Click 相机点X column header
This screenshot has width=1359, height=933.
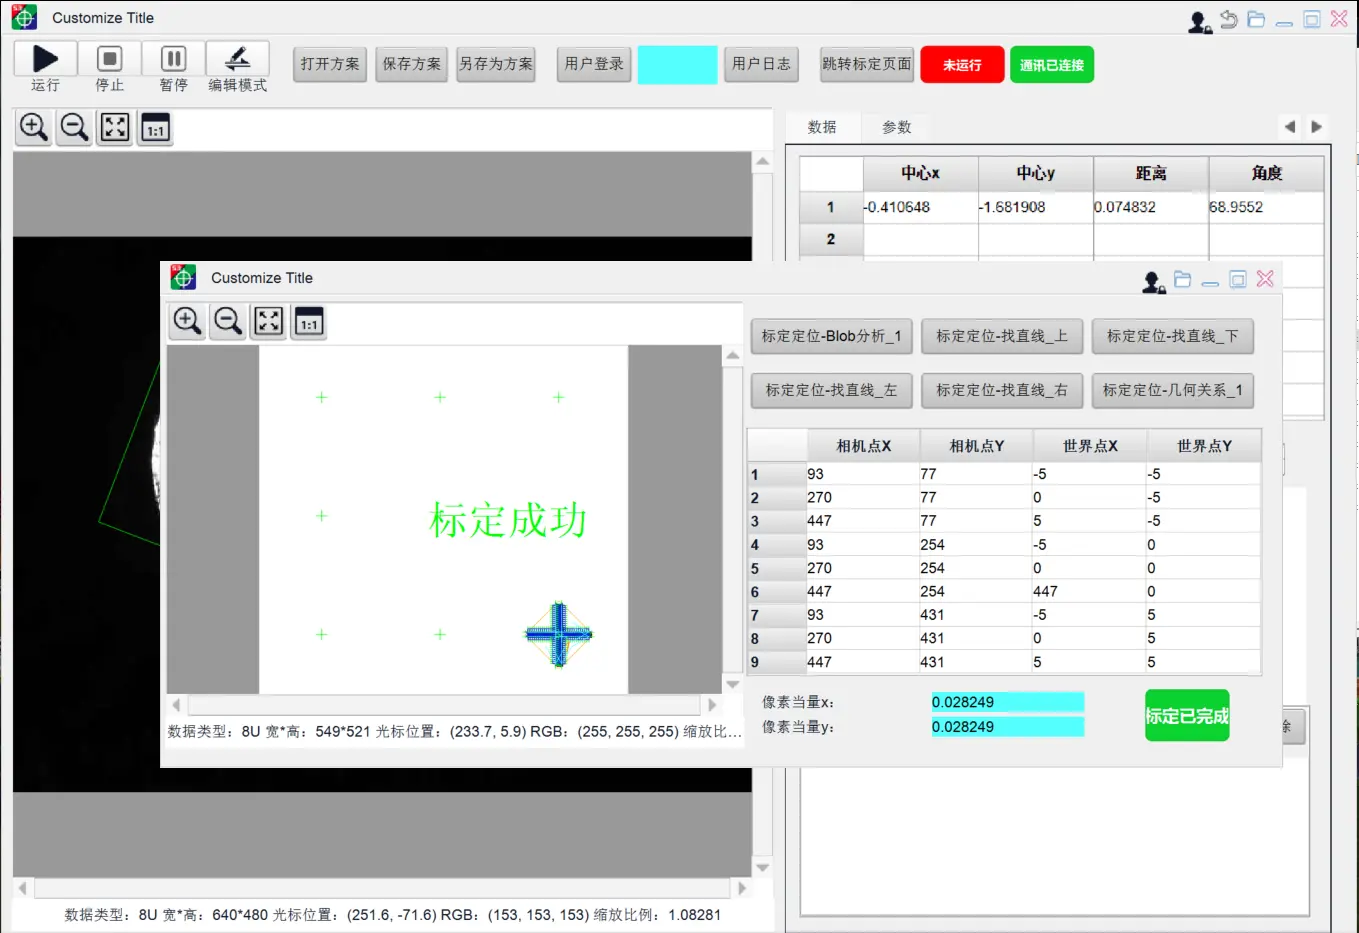coord(863,446)
